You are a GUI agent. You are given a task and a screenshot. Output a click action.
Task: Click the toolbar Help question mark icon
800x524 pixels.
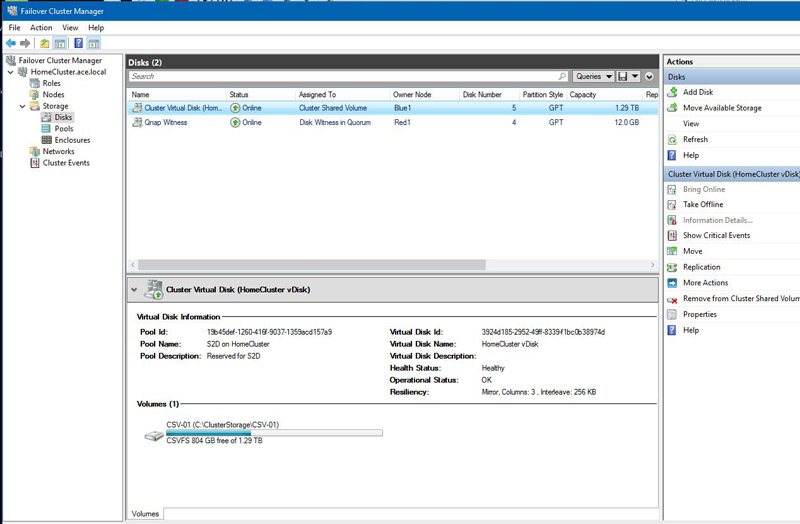click(x=78, y=44)
